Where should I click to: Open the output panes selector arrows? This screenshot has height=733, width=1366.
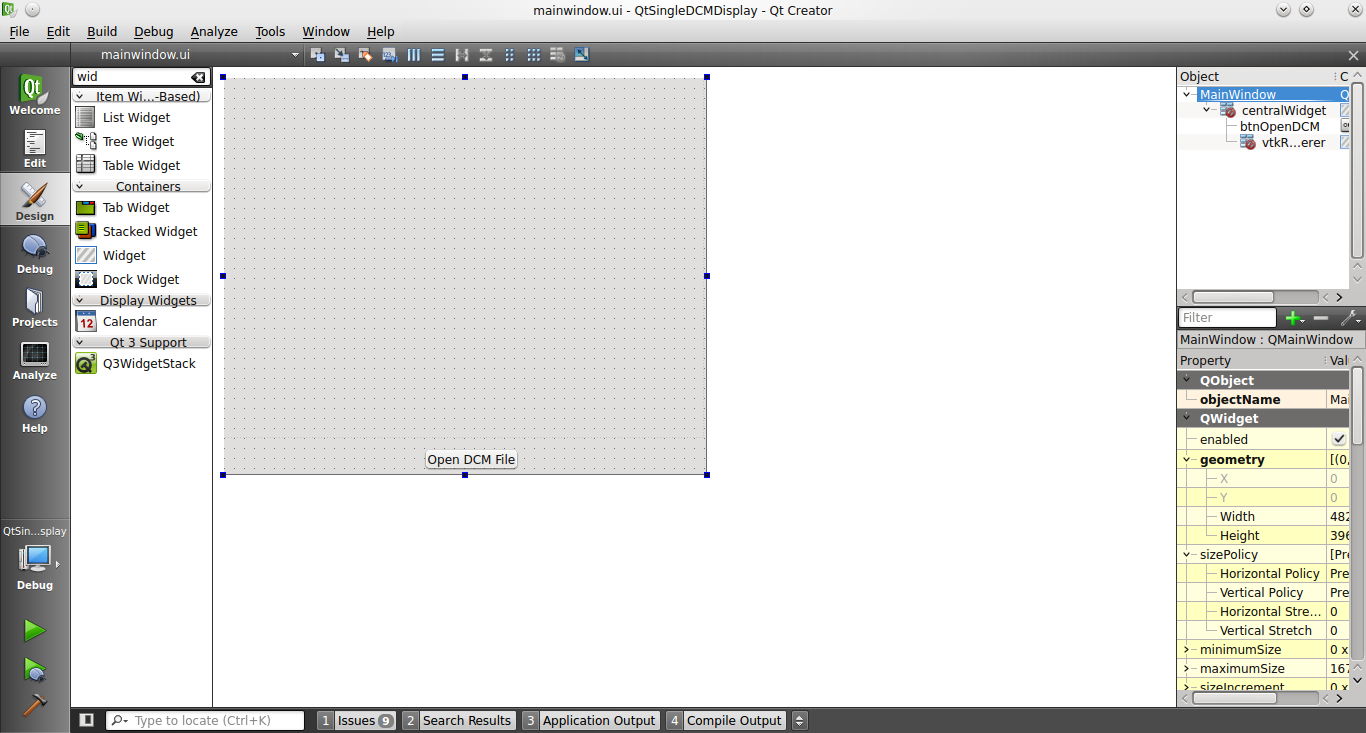point(799,720)
